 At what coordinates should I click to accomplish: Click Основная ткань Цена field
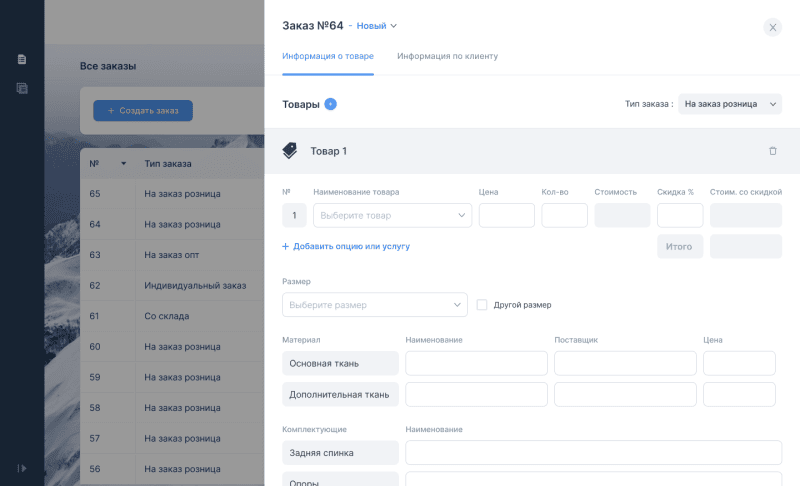click(x=739, y=363)
